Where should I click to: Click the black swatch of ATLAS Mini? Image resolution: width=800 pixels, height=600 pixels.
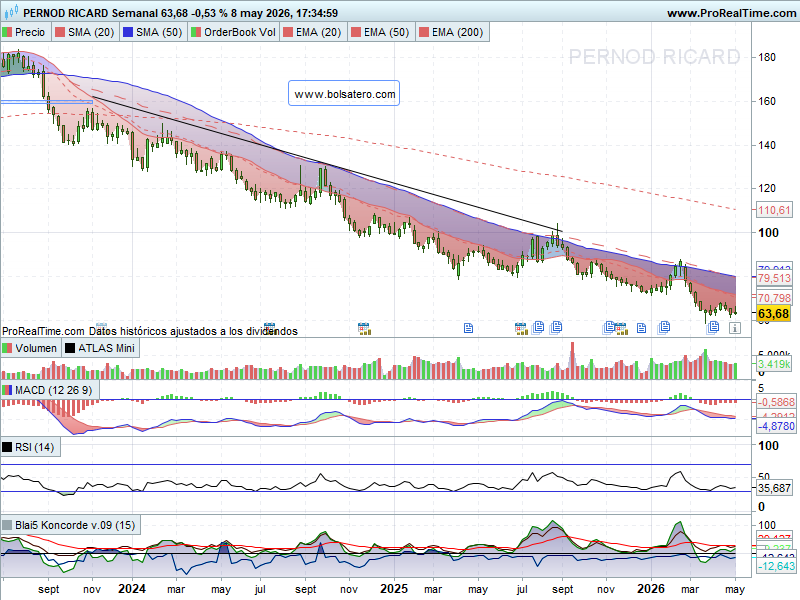(x=70, y=348)
